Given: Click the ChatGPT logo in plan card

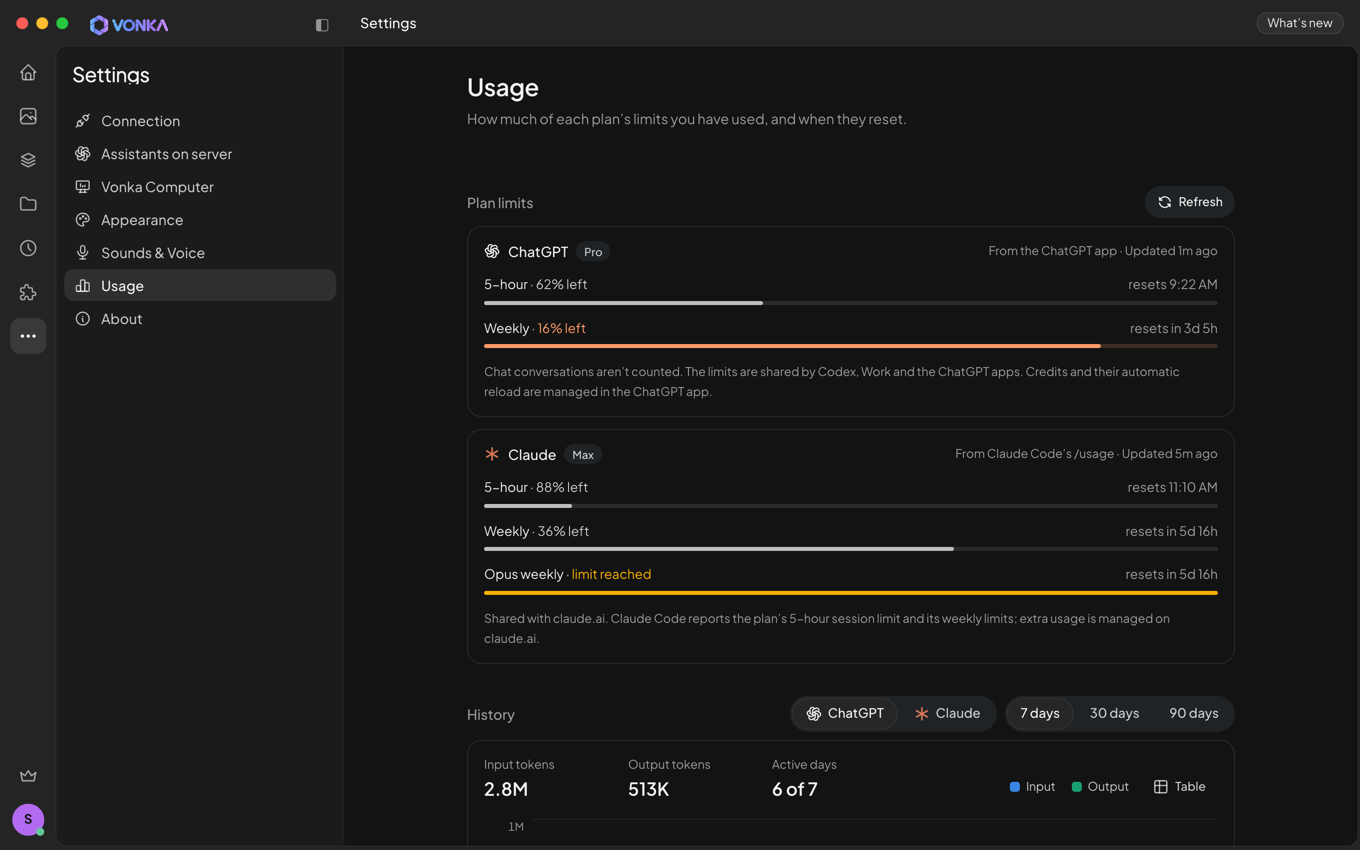Looking at the screenshot, I should pyautogui.click(x=492, y=251).
